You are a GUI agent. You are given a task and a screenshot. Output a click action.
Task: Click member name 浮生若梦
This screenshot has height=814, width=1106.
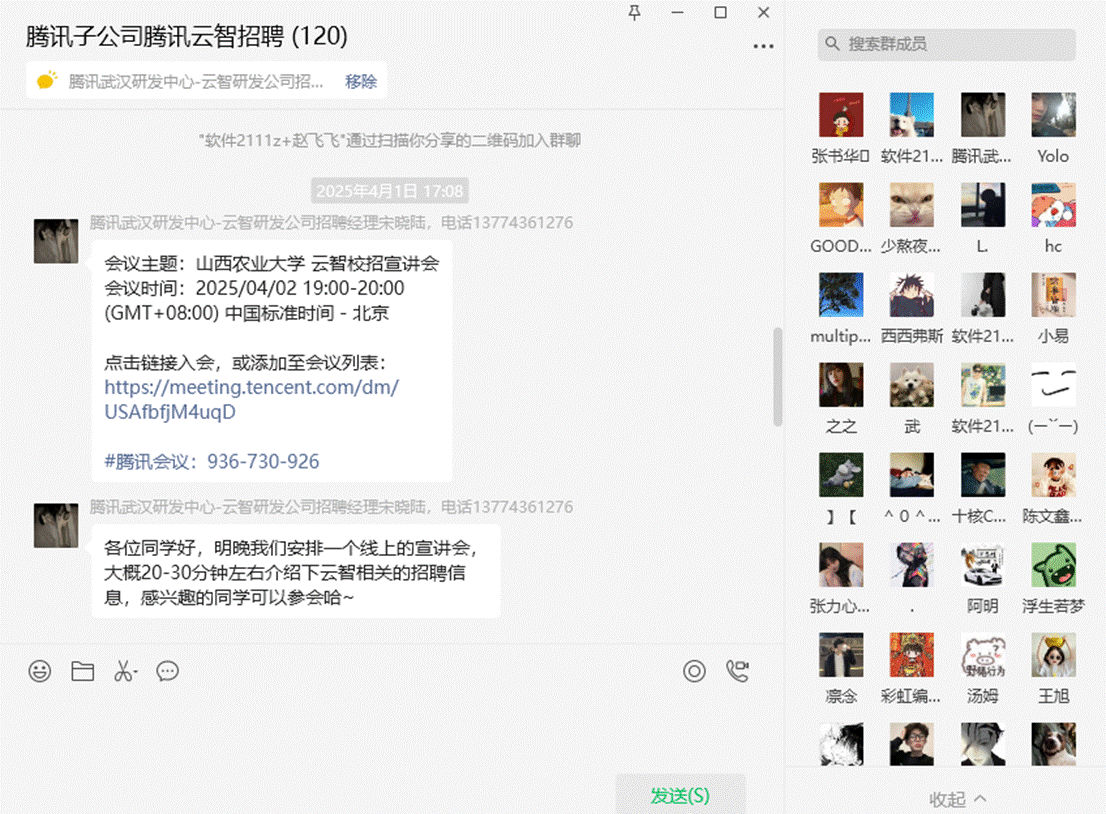point(1053,606)
